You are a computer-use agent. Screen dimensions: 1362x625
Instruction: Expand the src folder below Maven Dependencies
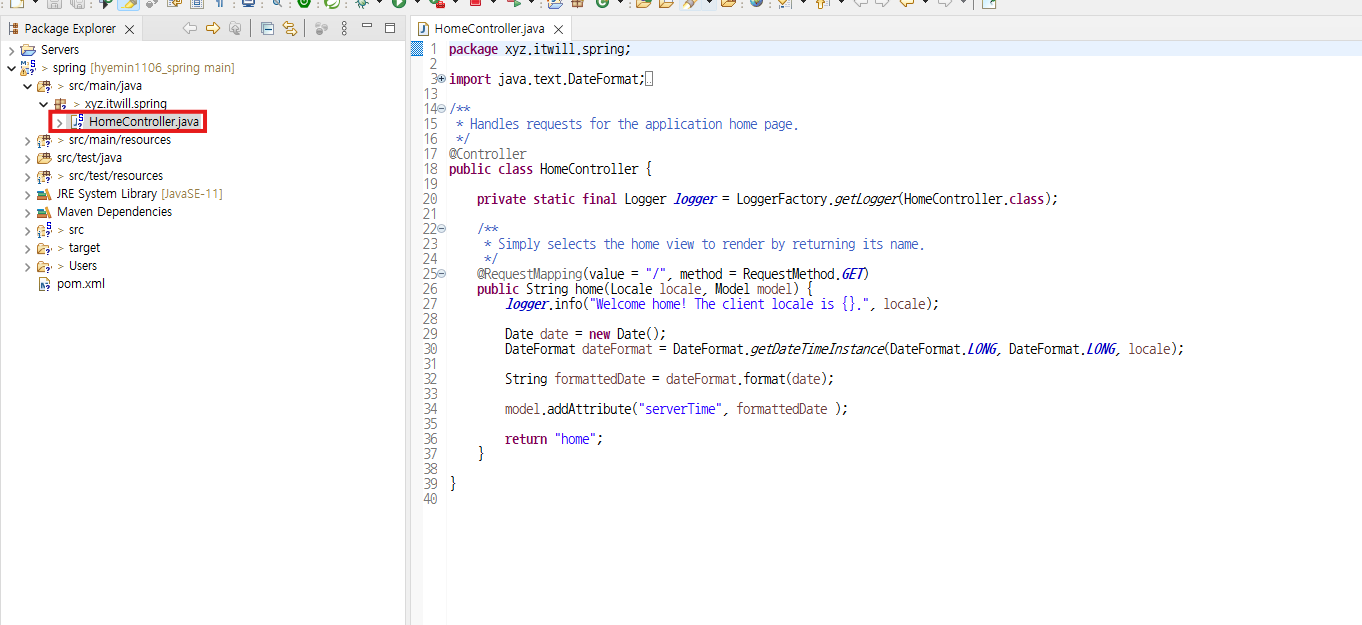click(28, 230)
